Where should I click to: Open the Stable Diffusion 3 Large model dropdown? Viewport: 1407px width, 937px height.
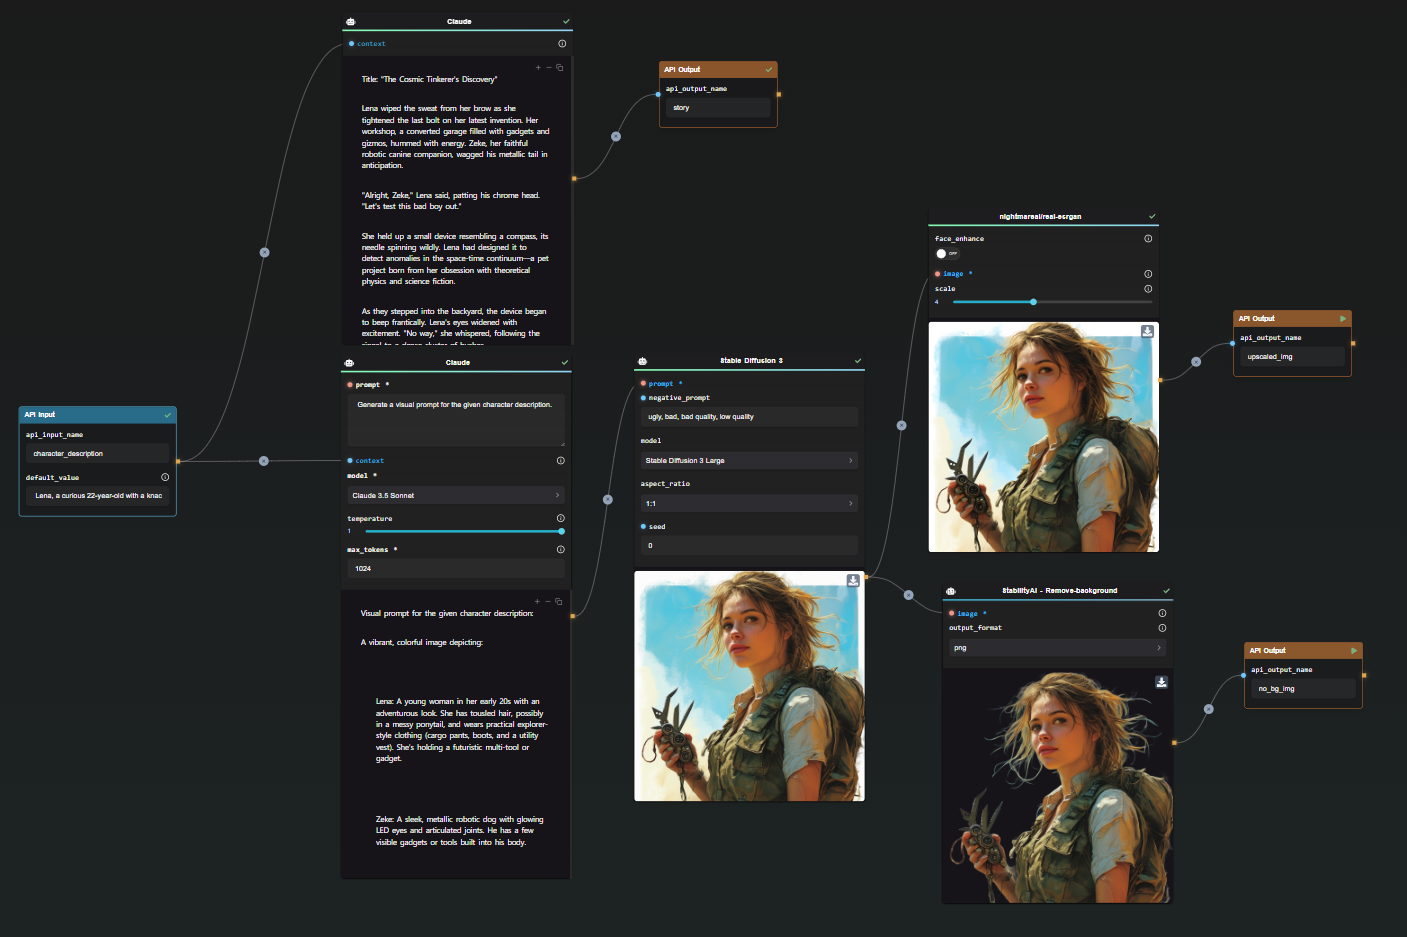pyautogui.click(x=749, y=461)
